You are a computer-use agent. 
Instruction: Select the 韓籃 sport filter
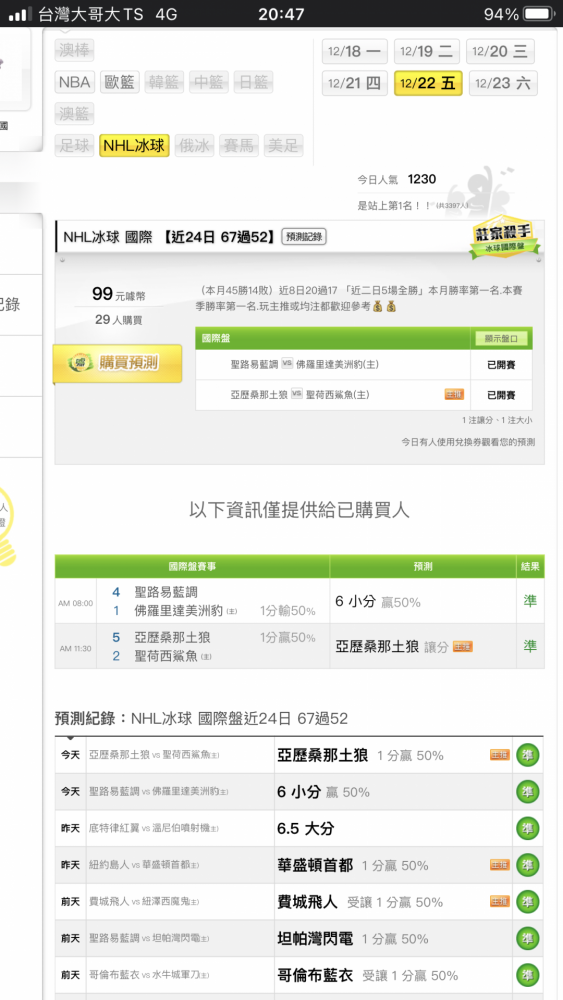click(x=164, y=82)
